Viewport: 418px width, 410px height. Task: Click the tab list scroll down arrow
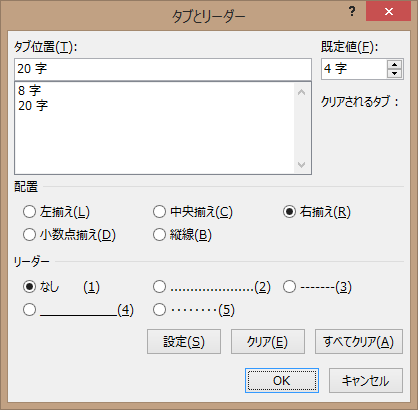click(x=301, y=164)
